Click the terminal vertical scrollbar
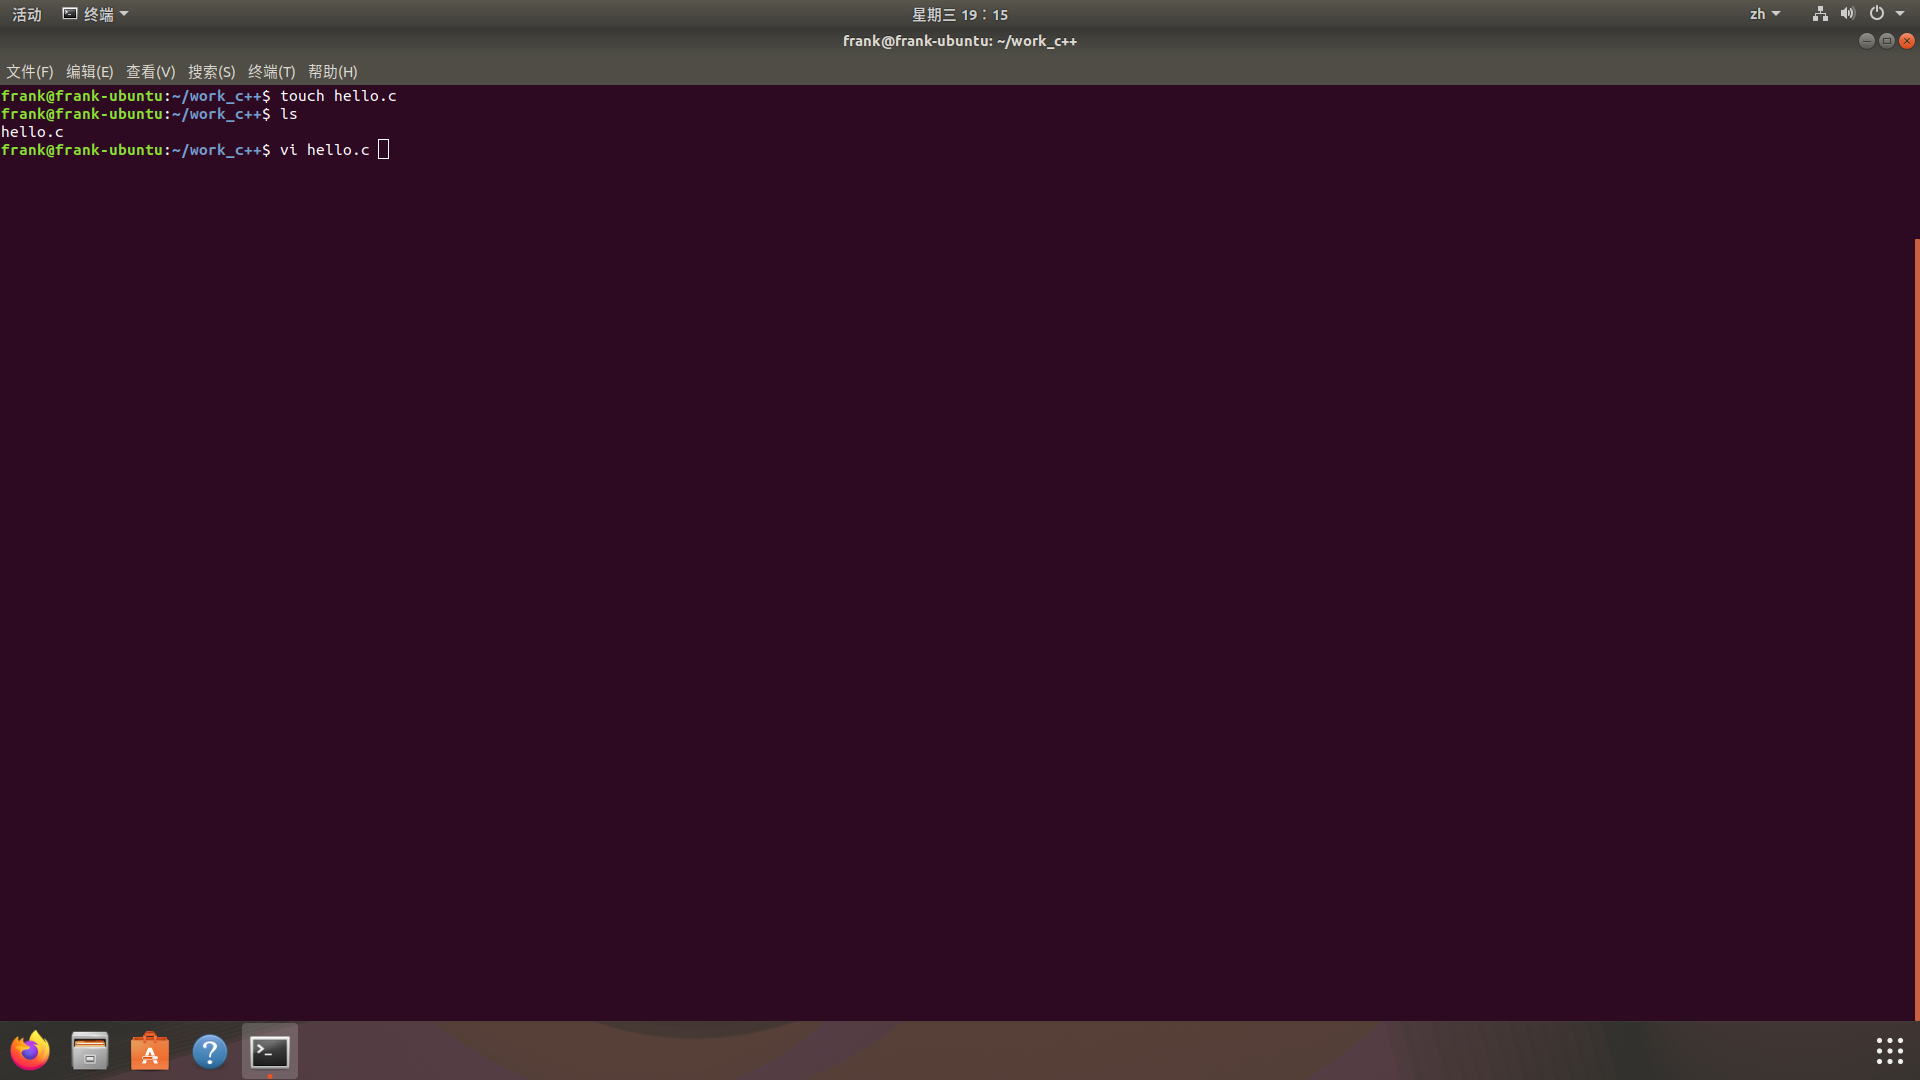 (1916, 628)
